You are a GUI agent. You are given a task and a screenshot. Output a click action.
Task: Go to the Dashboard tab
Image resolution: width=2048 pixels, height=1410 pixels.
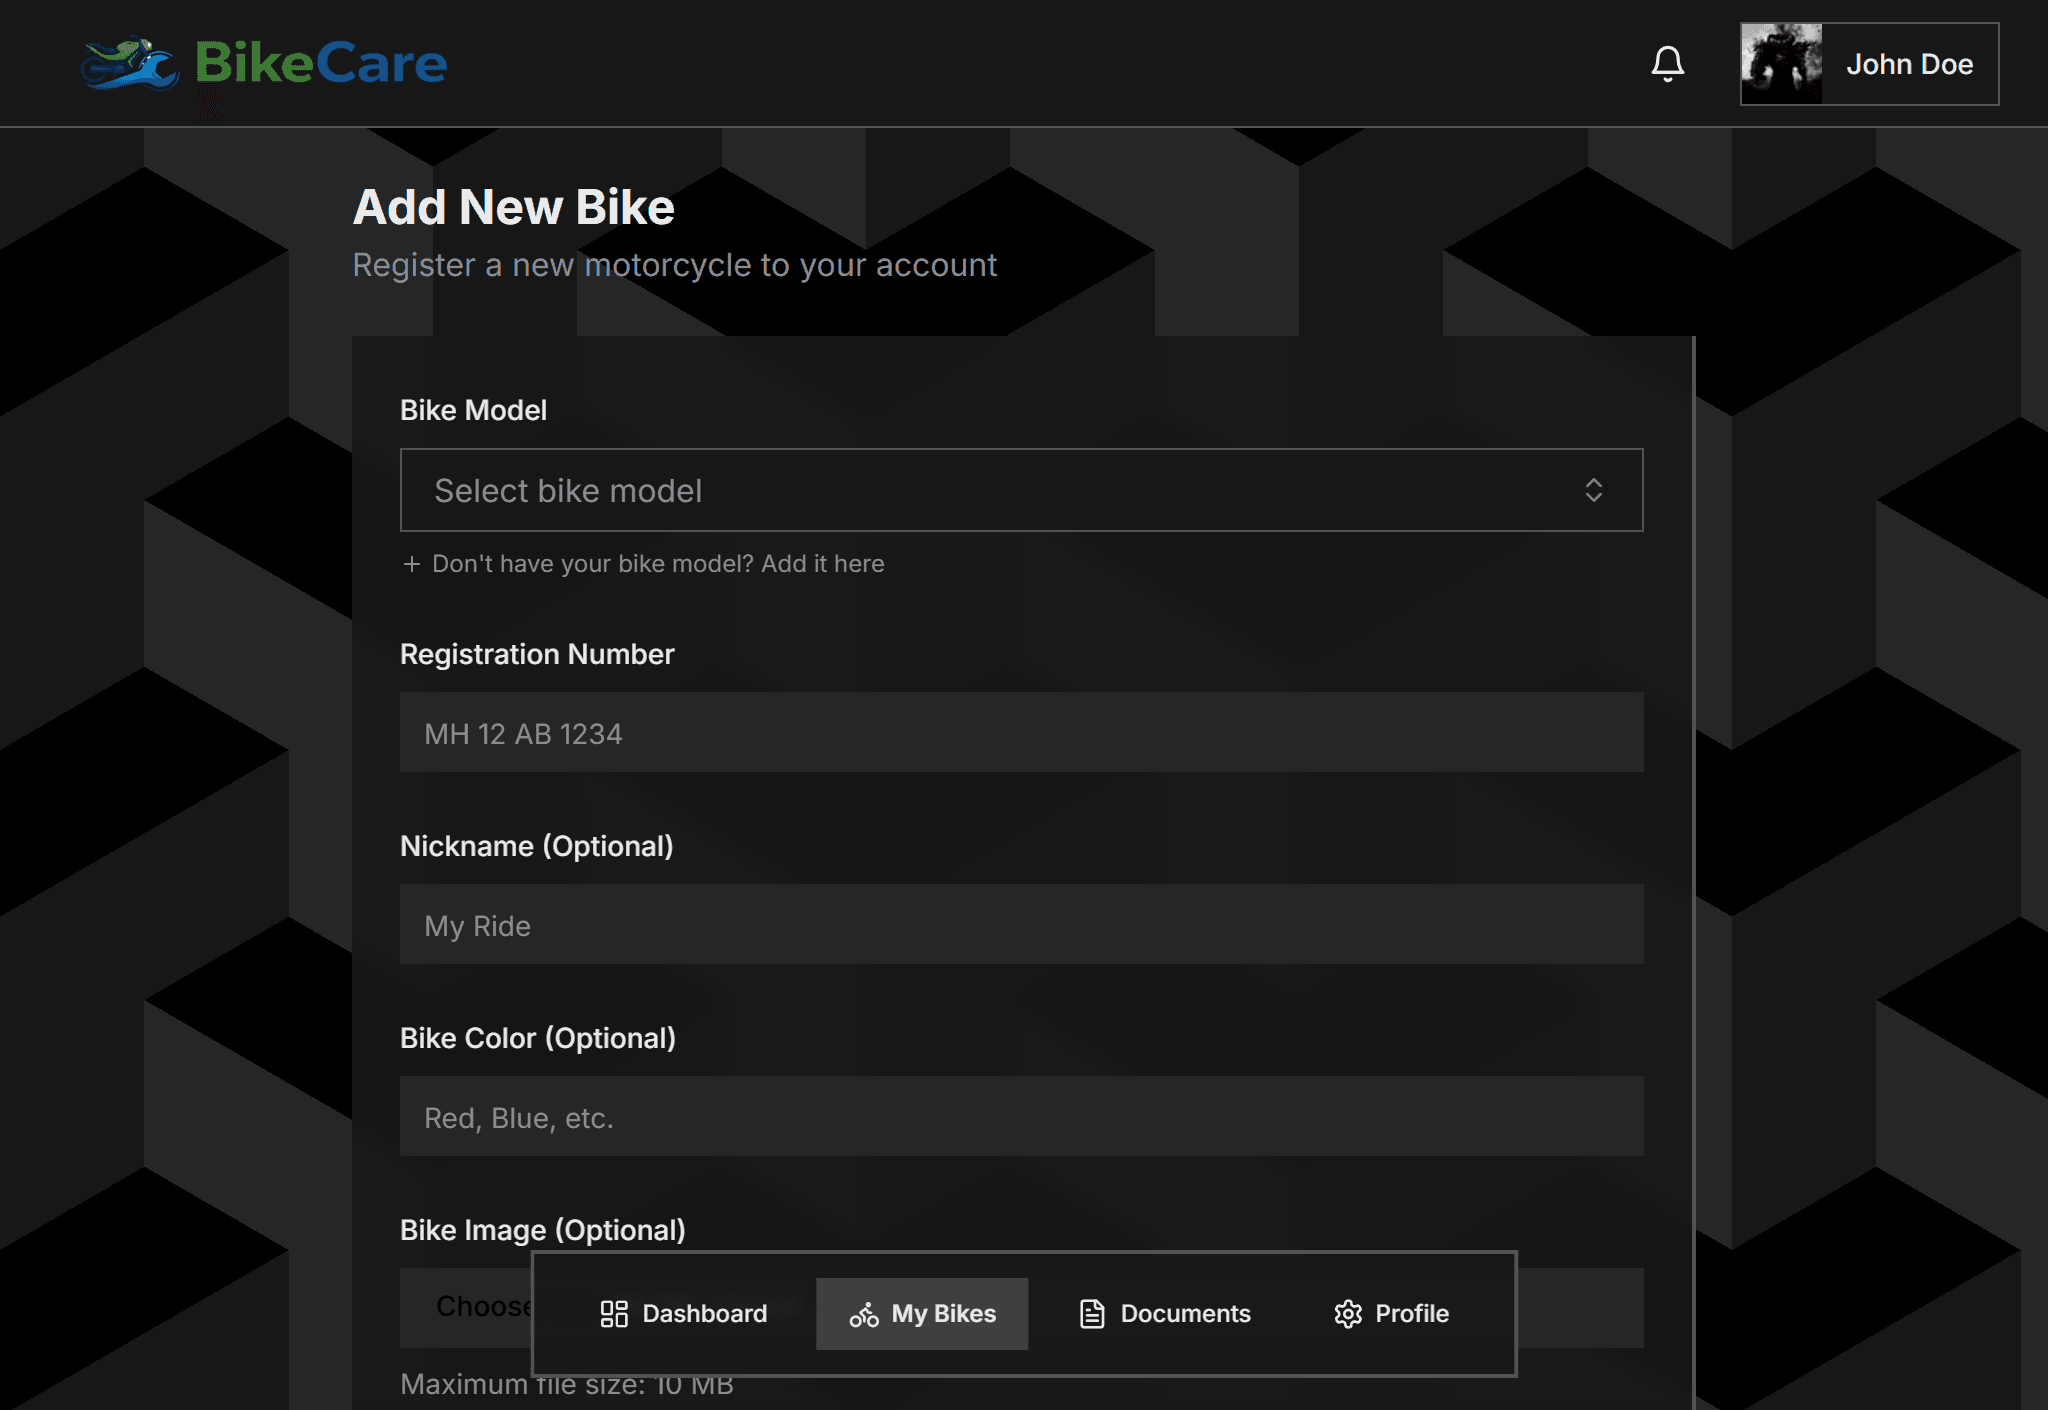click(x=684, y=1314)
